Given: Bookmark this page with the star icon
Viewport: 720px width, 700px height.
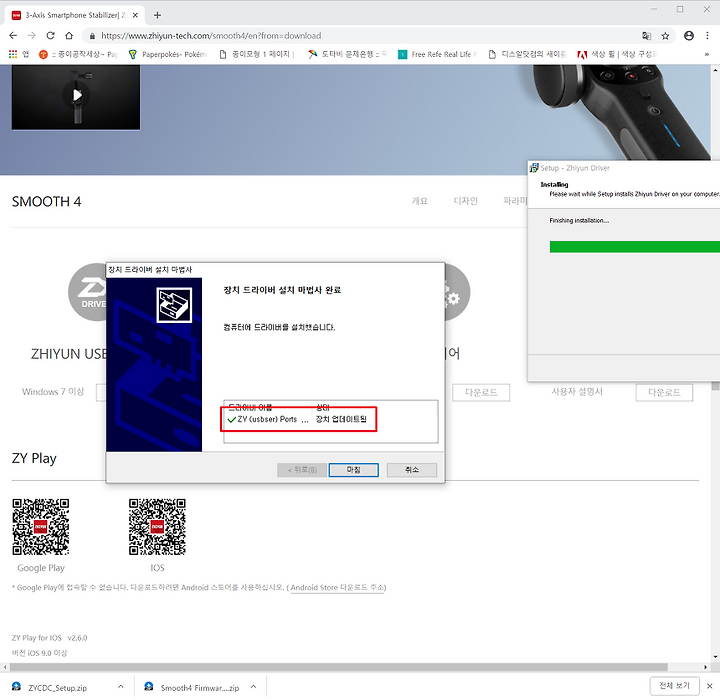Looking at the screenshot, I should click(665, 36).
